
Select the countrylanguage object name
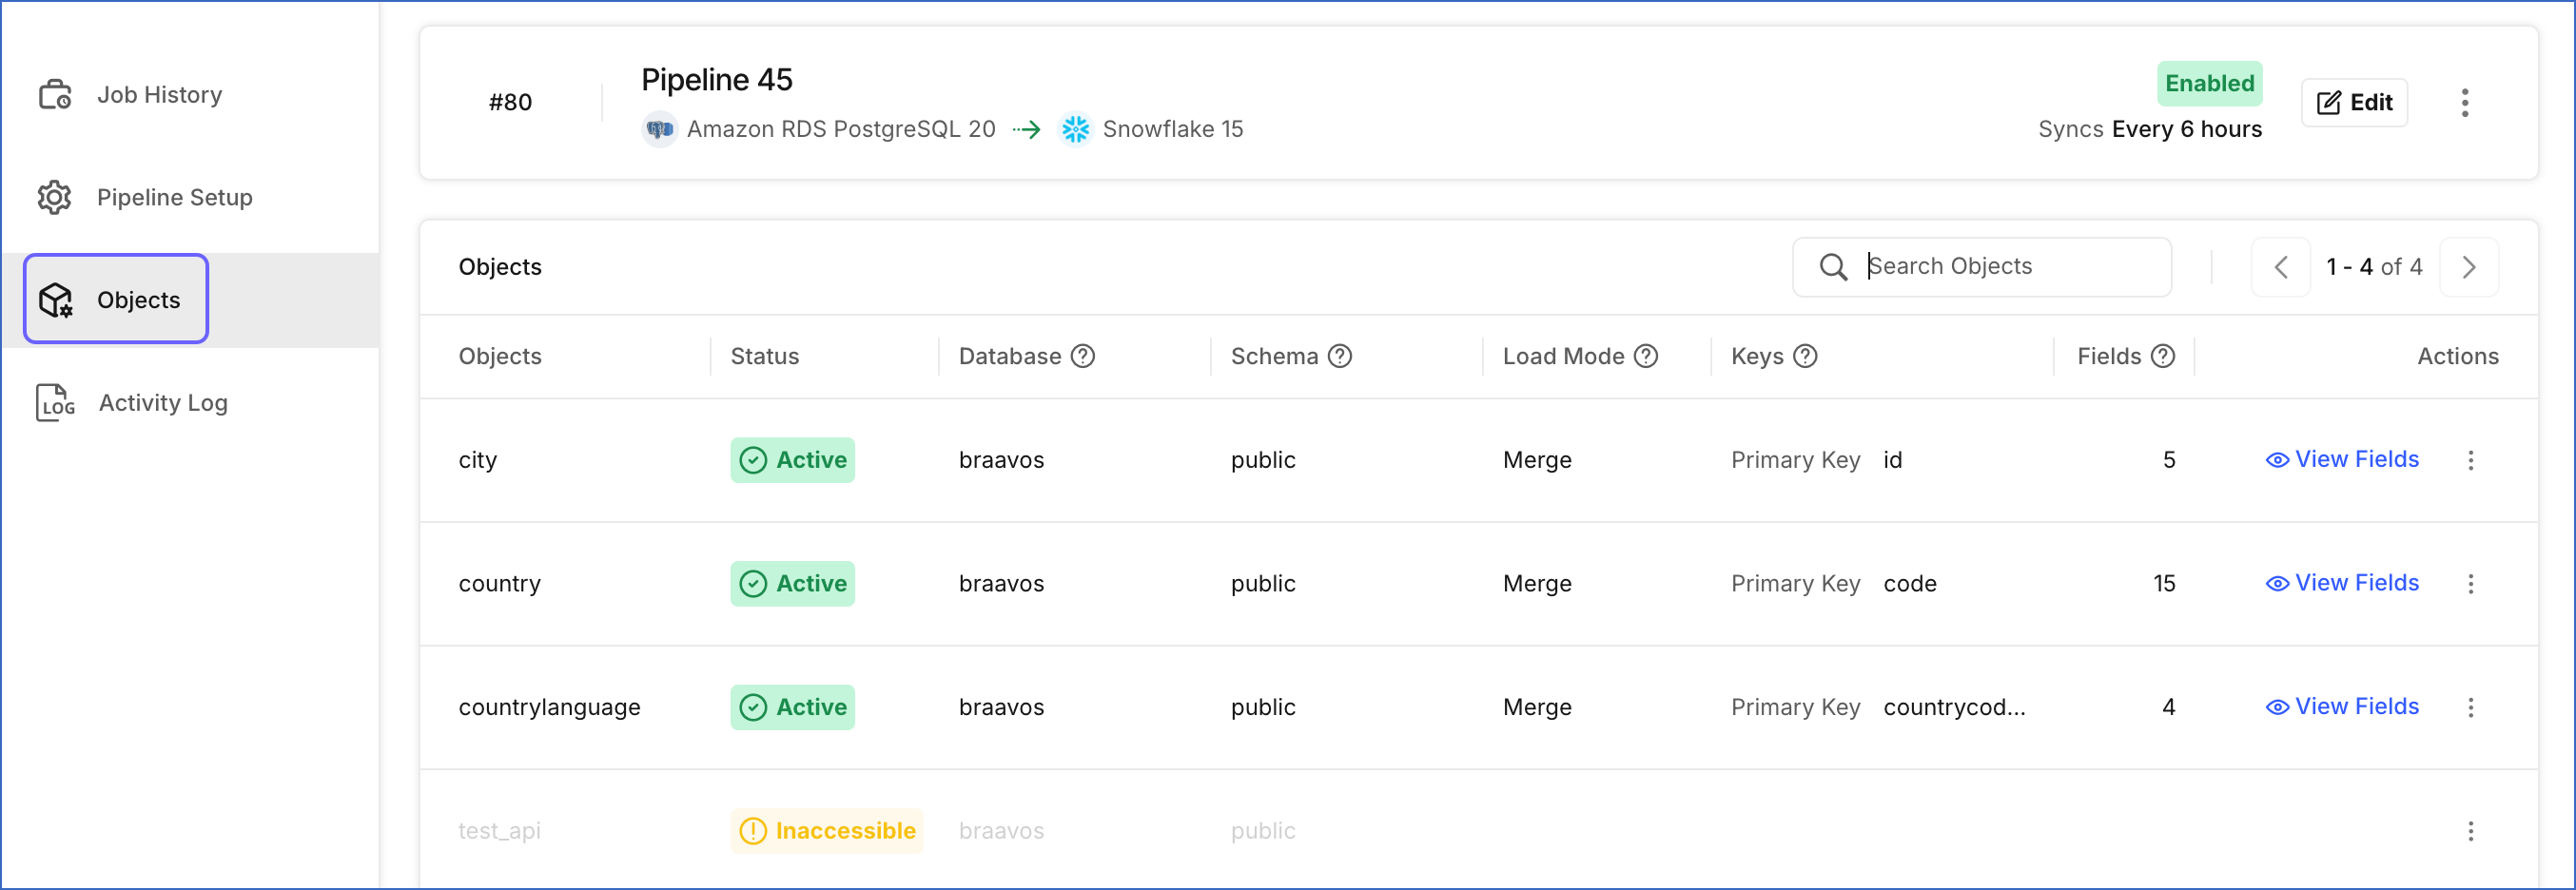click(550, 708)
